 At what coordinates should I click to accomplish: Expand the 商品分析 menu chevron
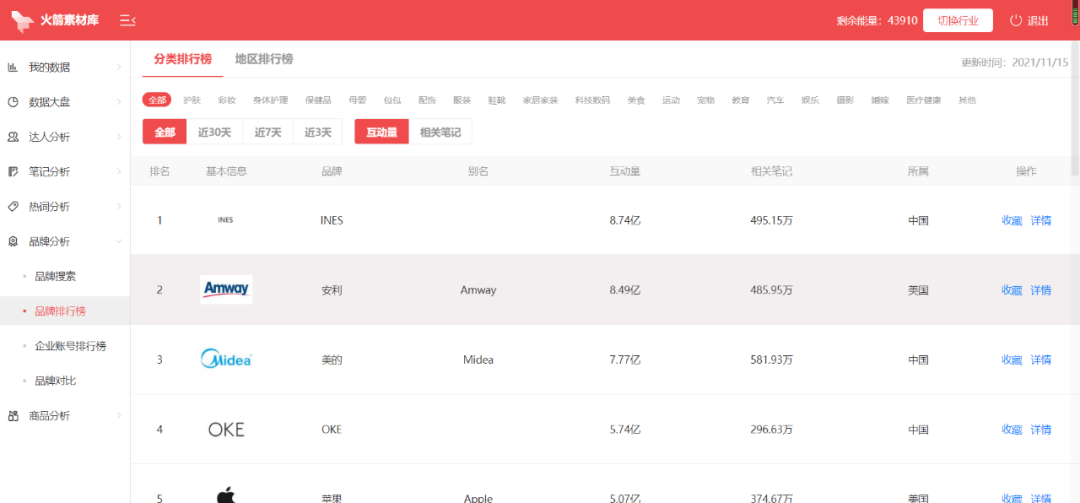pos(119,415)
